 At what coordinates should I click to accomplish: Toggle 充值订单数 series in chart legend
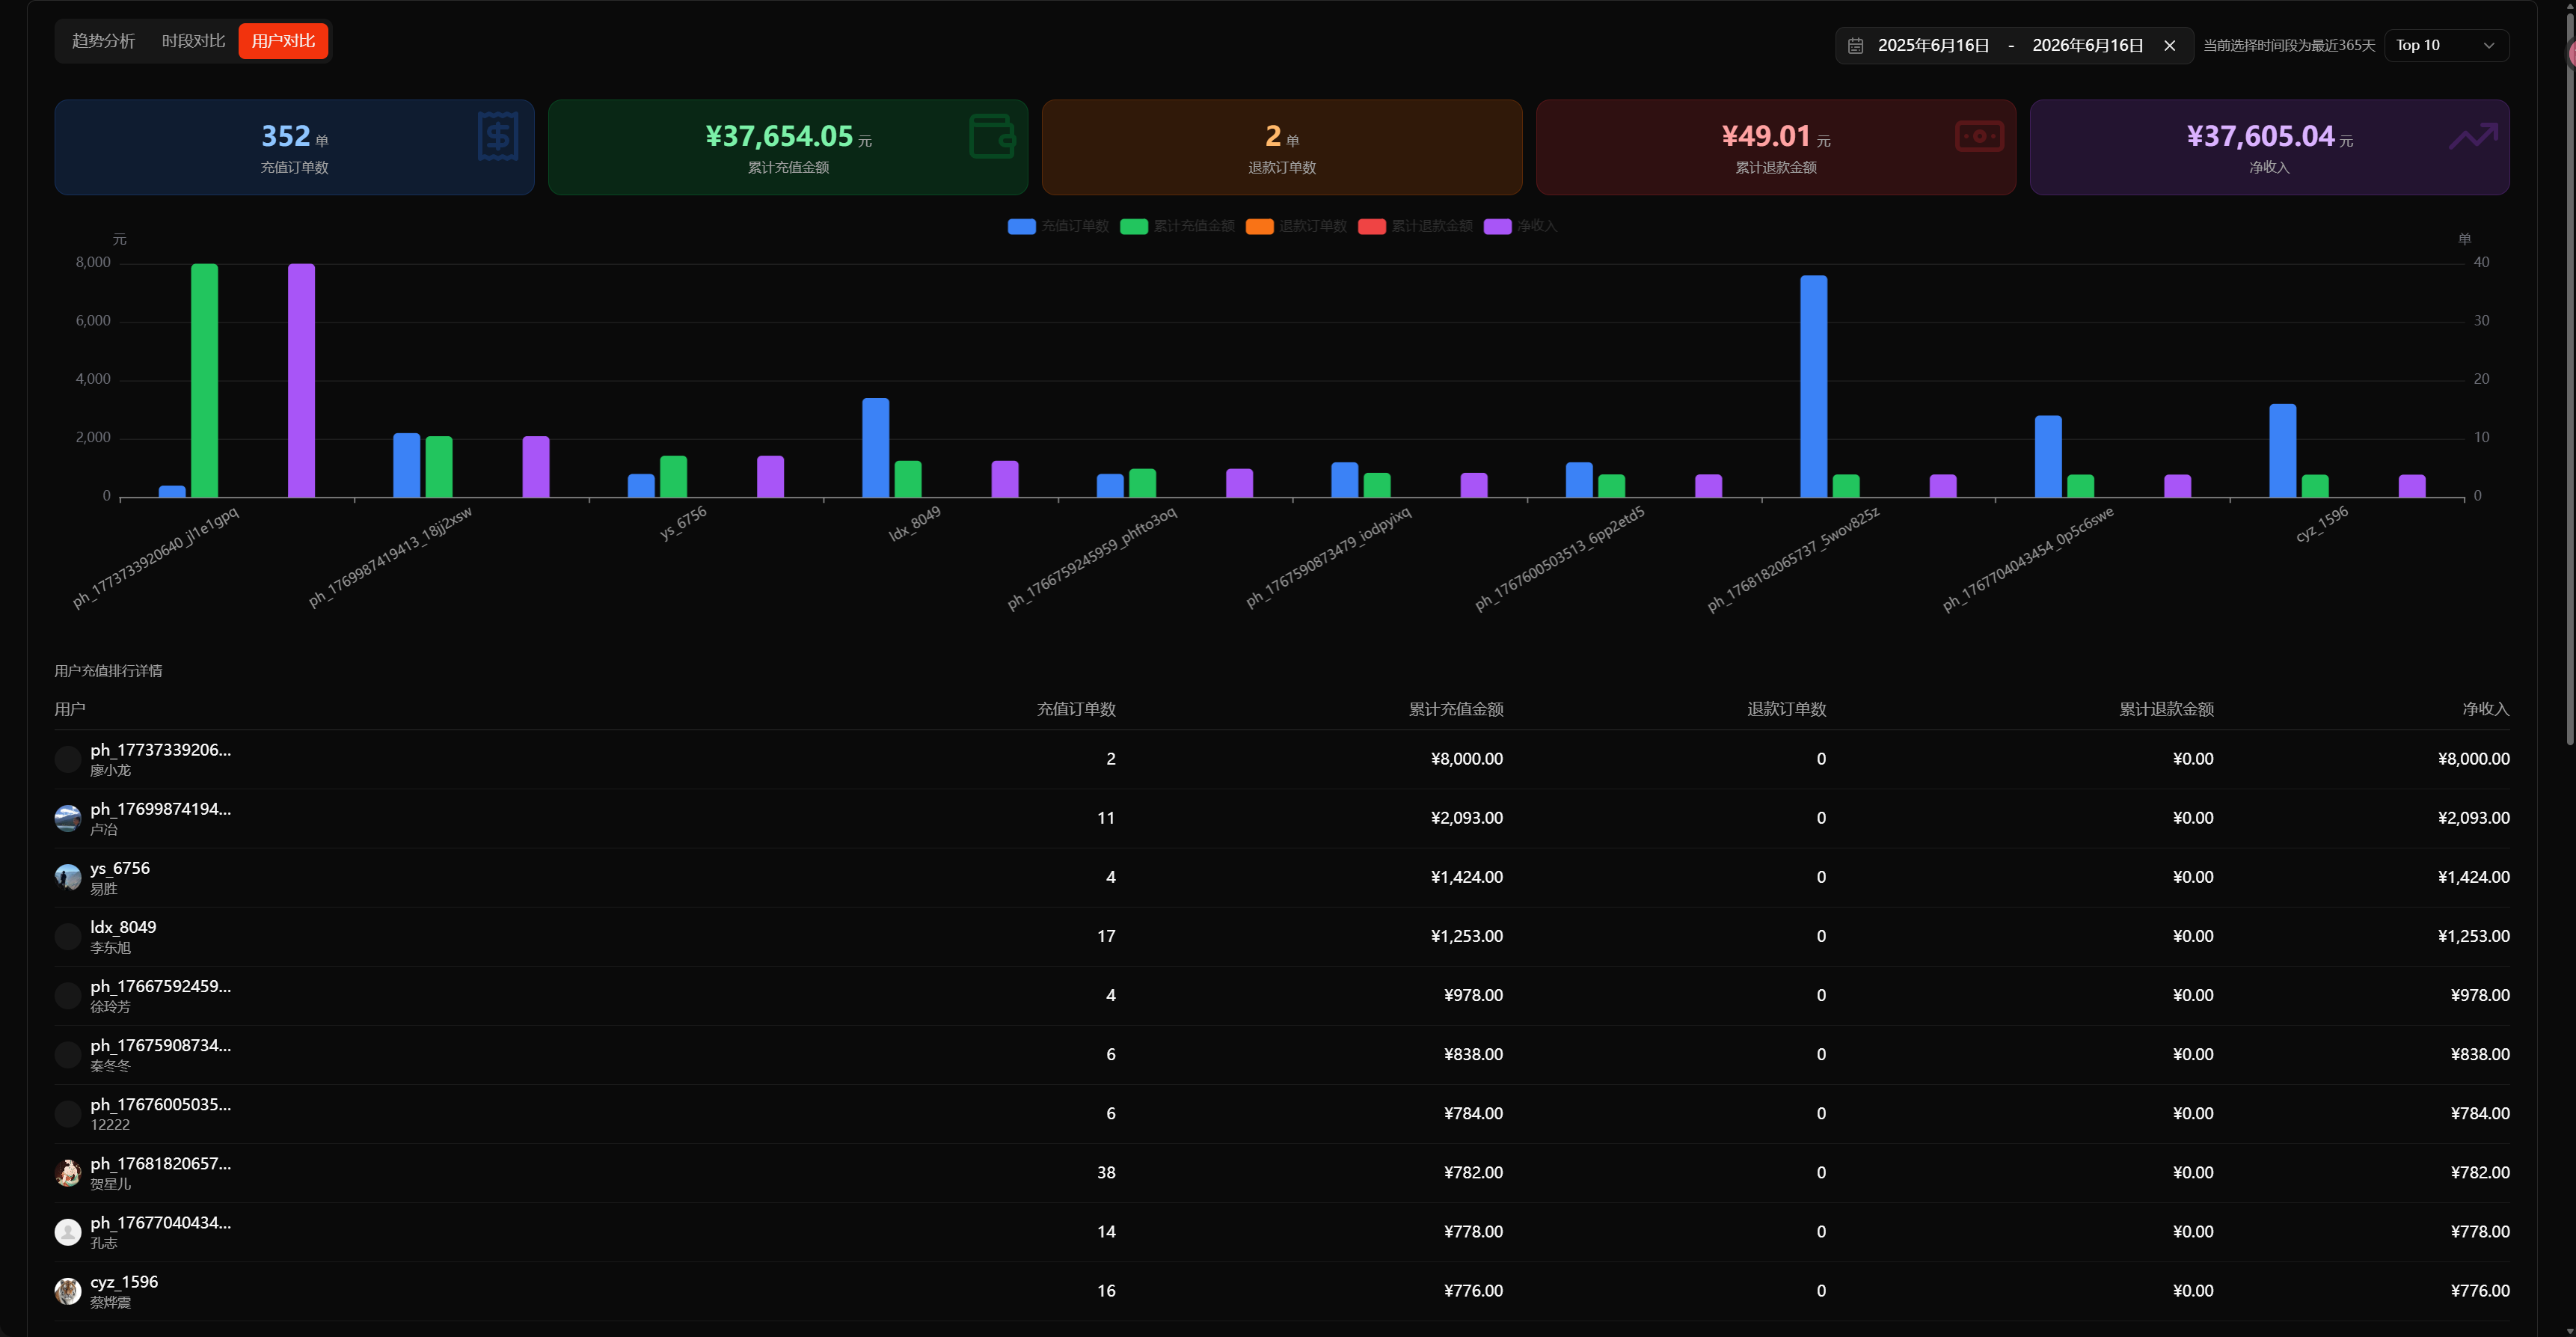point(1058,226)
